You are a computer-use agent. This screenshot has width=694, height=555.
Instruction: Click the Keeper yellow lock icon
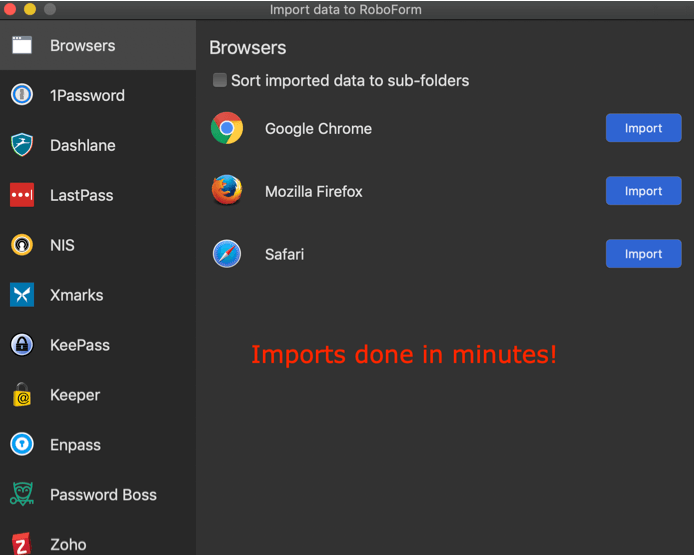tap(21, 395)
